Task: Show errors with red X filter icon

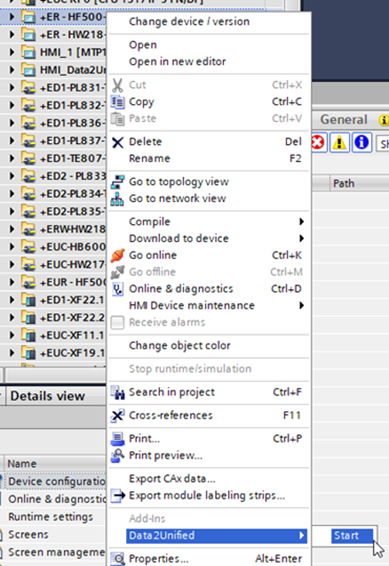Action: (318, 143)
